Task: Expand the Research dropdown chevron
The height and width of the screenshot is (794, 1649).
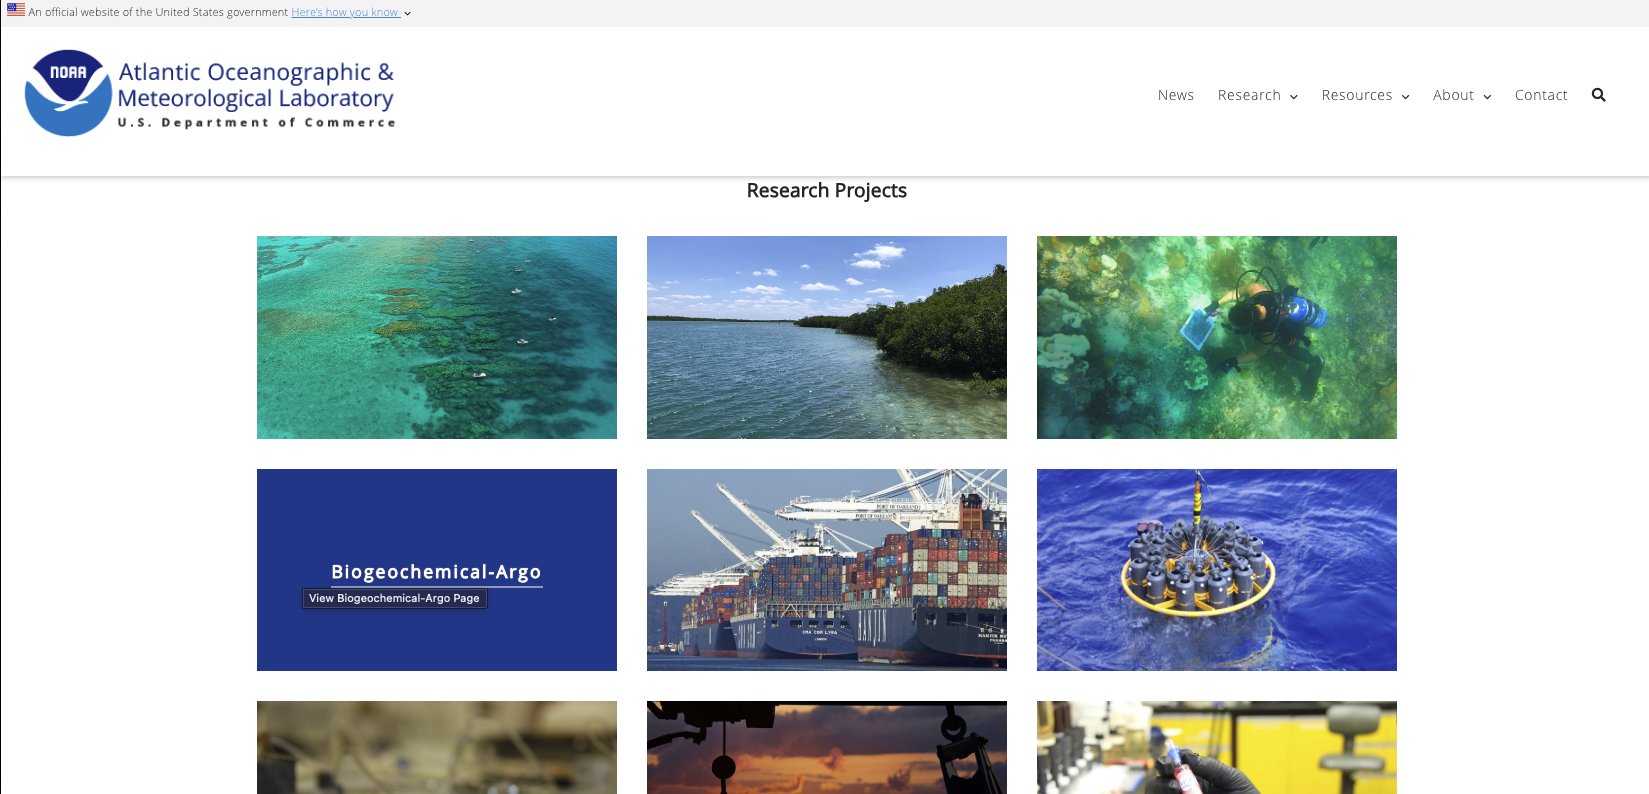Action: [x=1294, y=97]
